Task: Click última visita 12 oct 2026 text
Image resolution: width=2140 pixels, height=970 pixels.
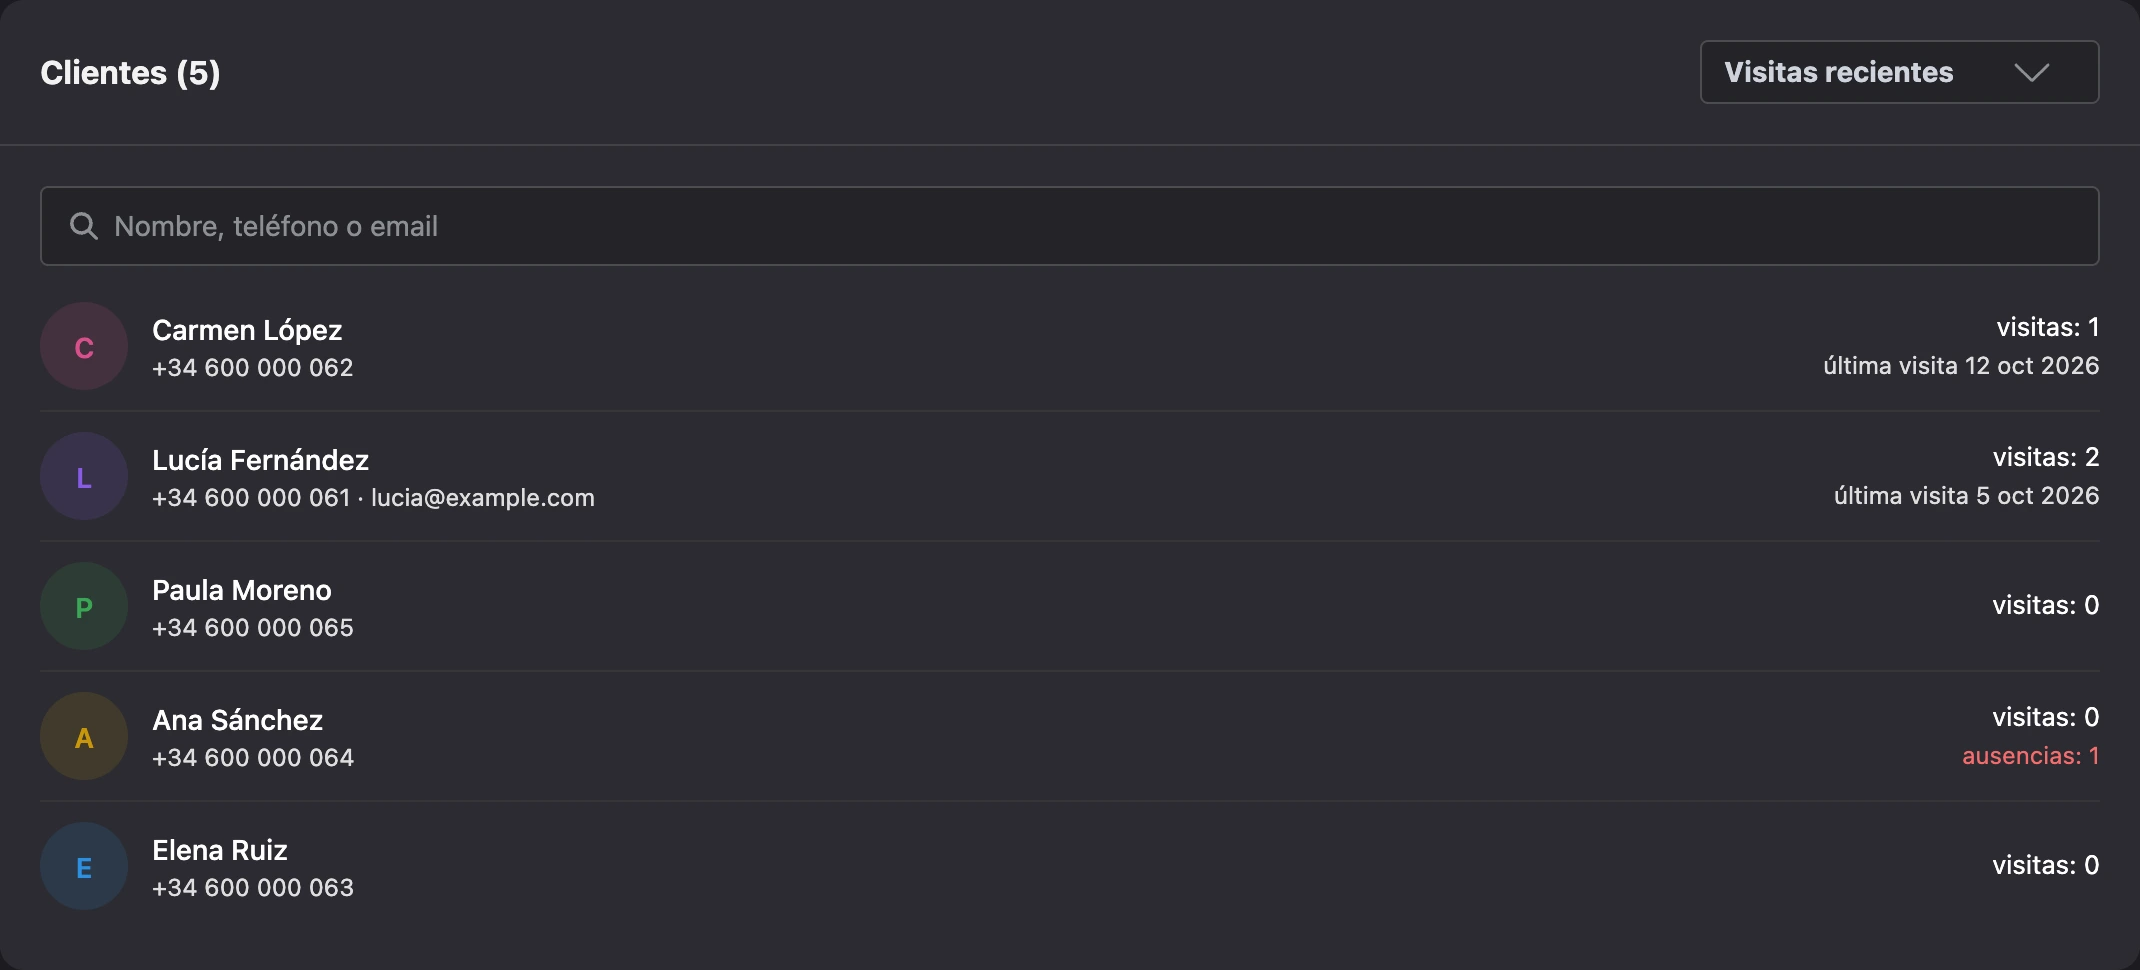Action: click(x=1961, y=366)
